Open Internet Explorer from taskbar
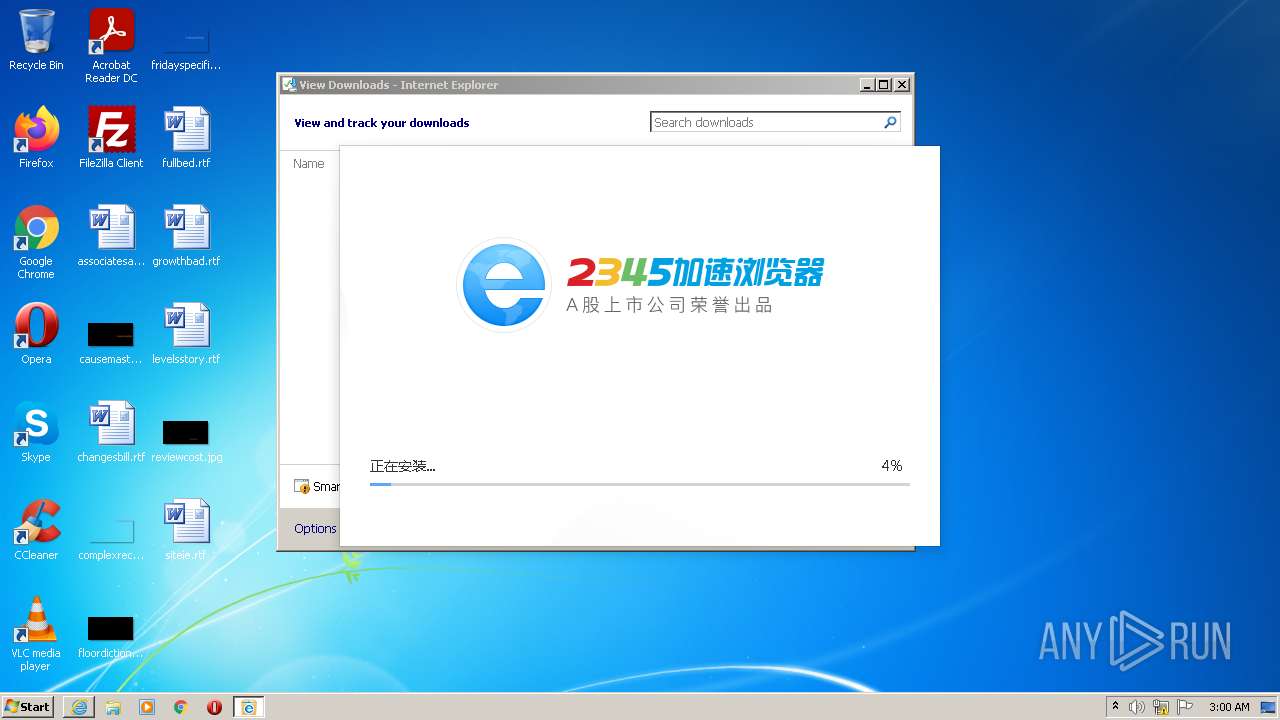1280x720 pixels. 79,707
